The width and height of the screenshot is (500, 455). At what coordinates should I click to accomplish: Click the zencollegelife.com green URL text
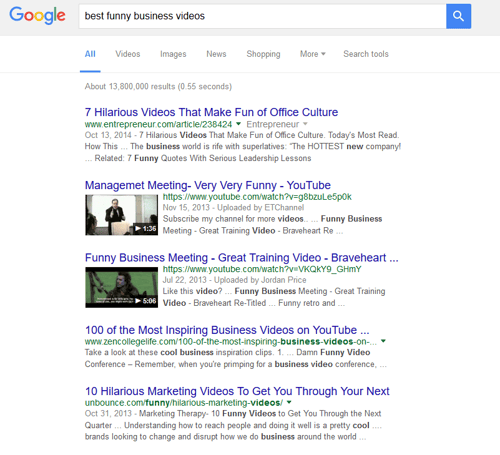(231, 342)
